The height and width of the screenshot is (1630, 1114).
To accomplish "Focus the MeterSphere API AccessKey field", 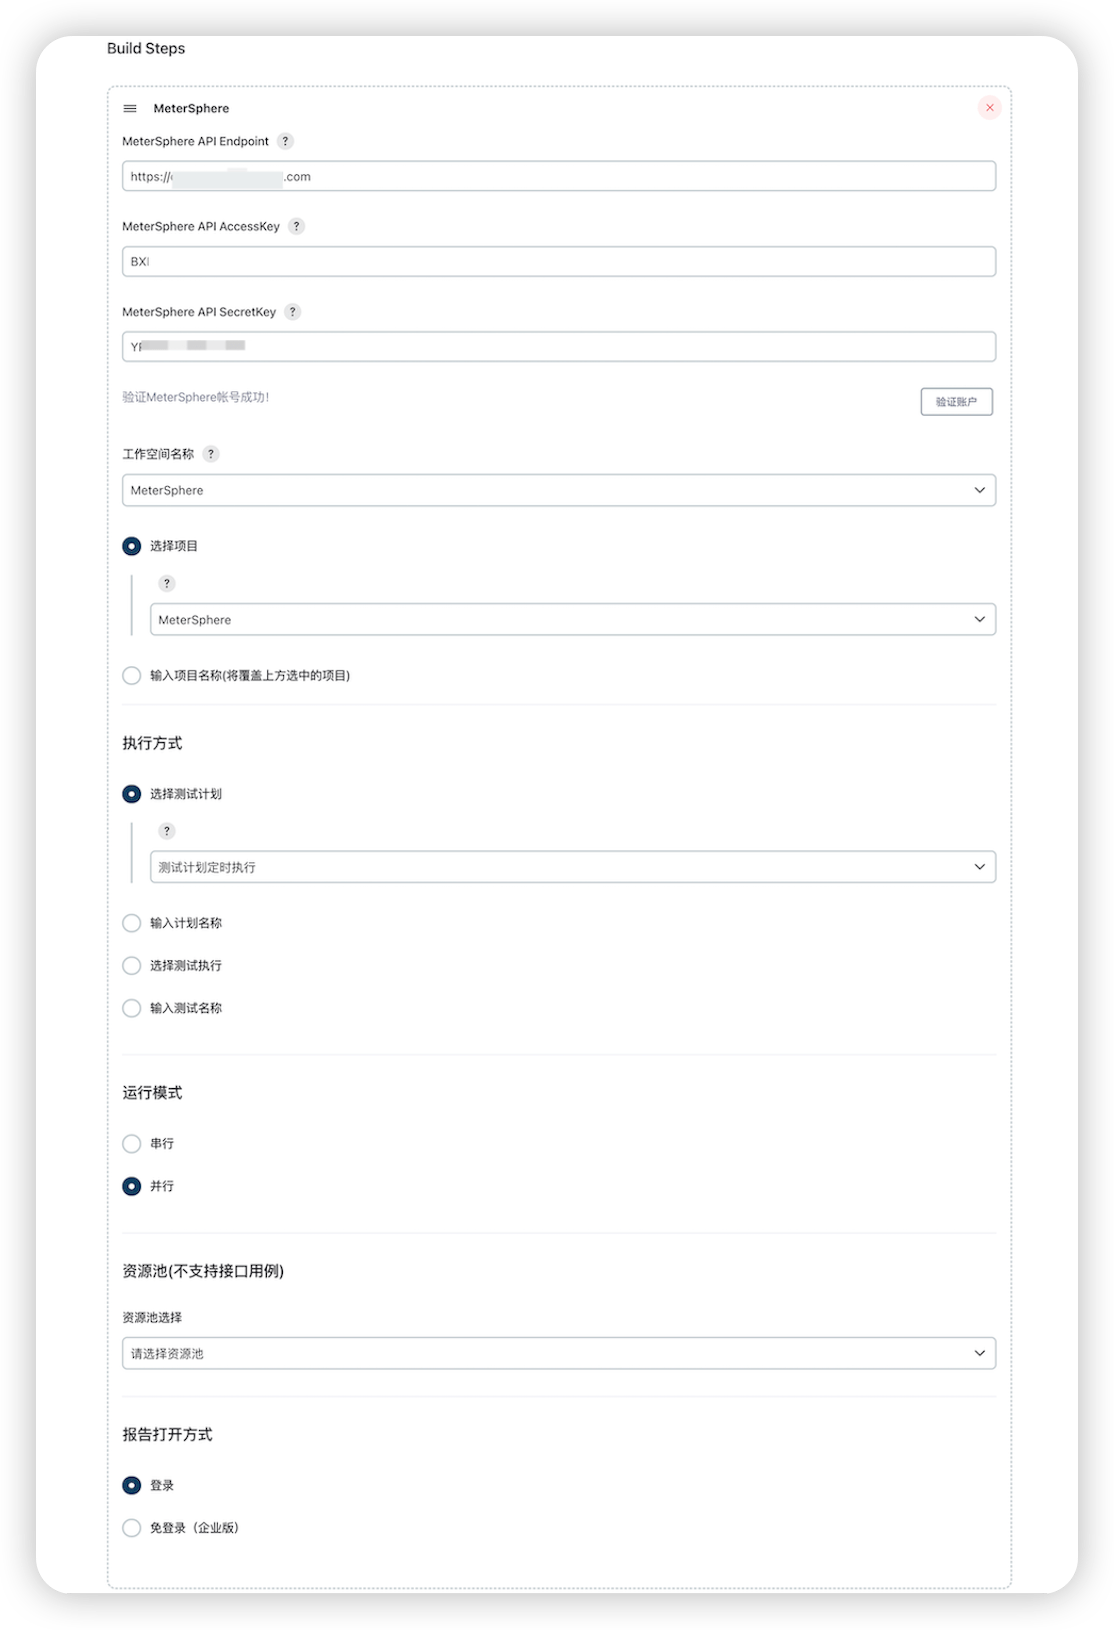I will click(x=558, y=261).
